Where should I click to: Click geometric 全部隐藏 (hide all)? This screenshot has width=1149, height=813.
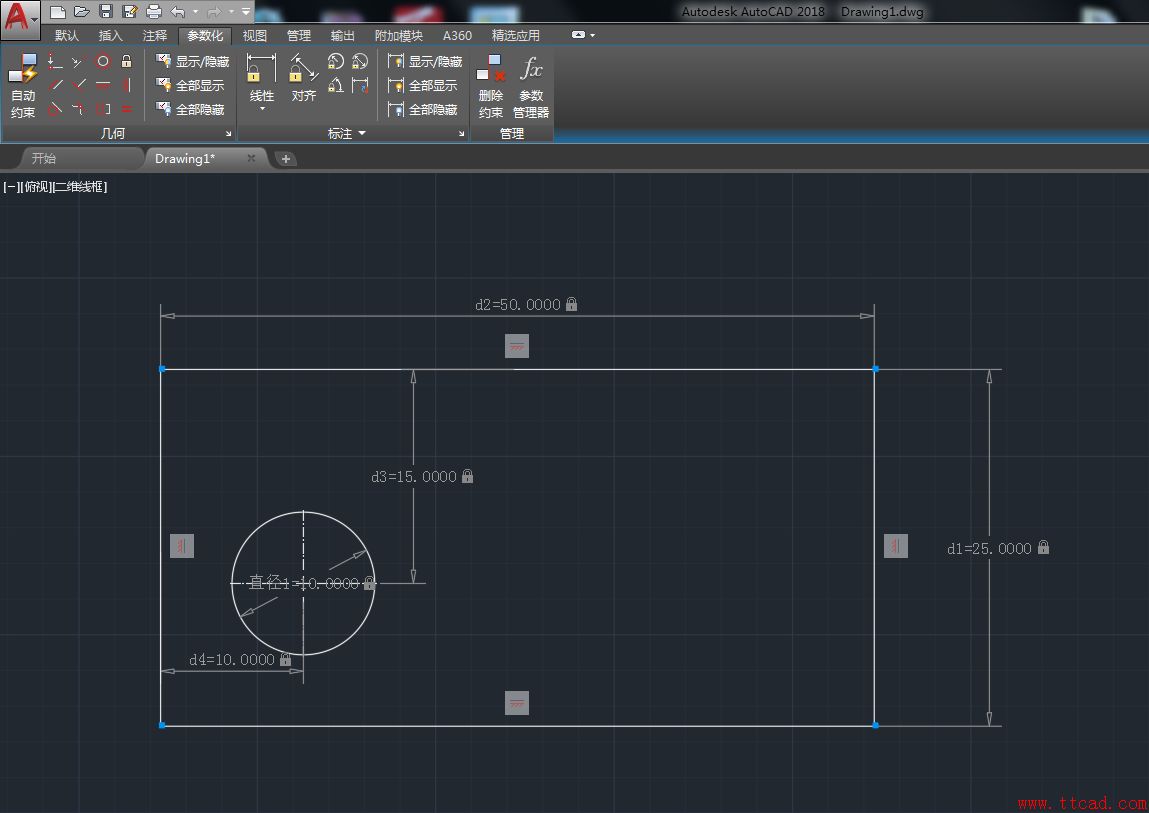[191, 109]
